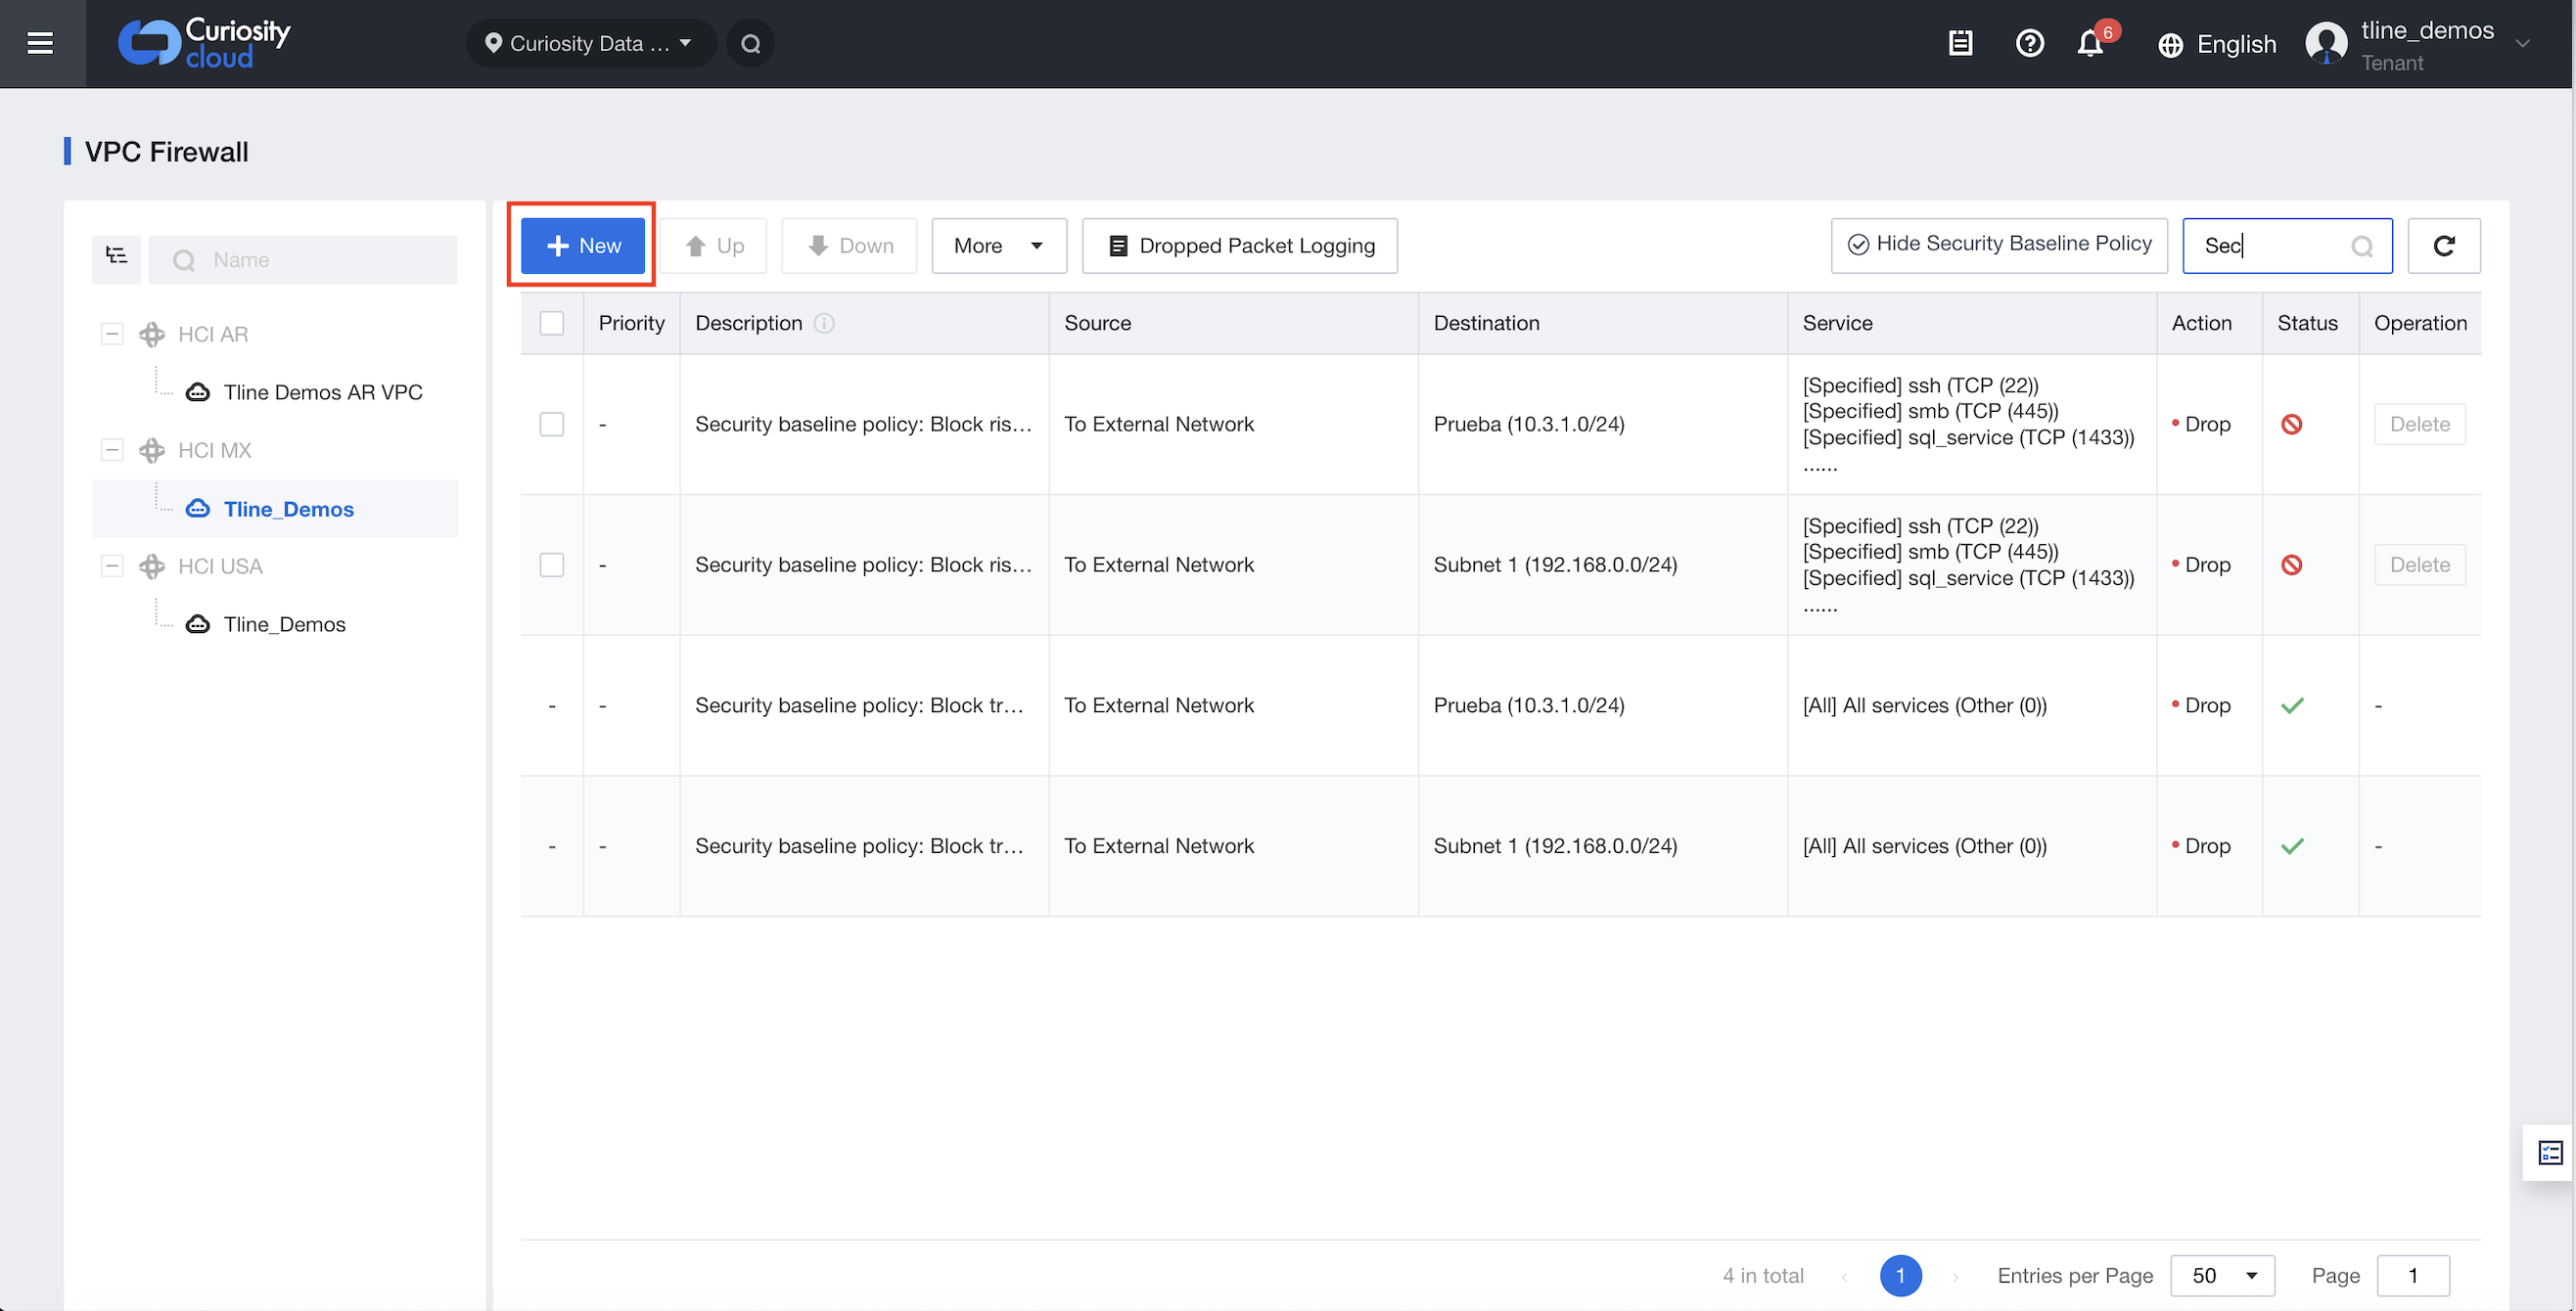Click the magnifier in policy search box
Screen dimensions: 2576x1311
2362,247
